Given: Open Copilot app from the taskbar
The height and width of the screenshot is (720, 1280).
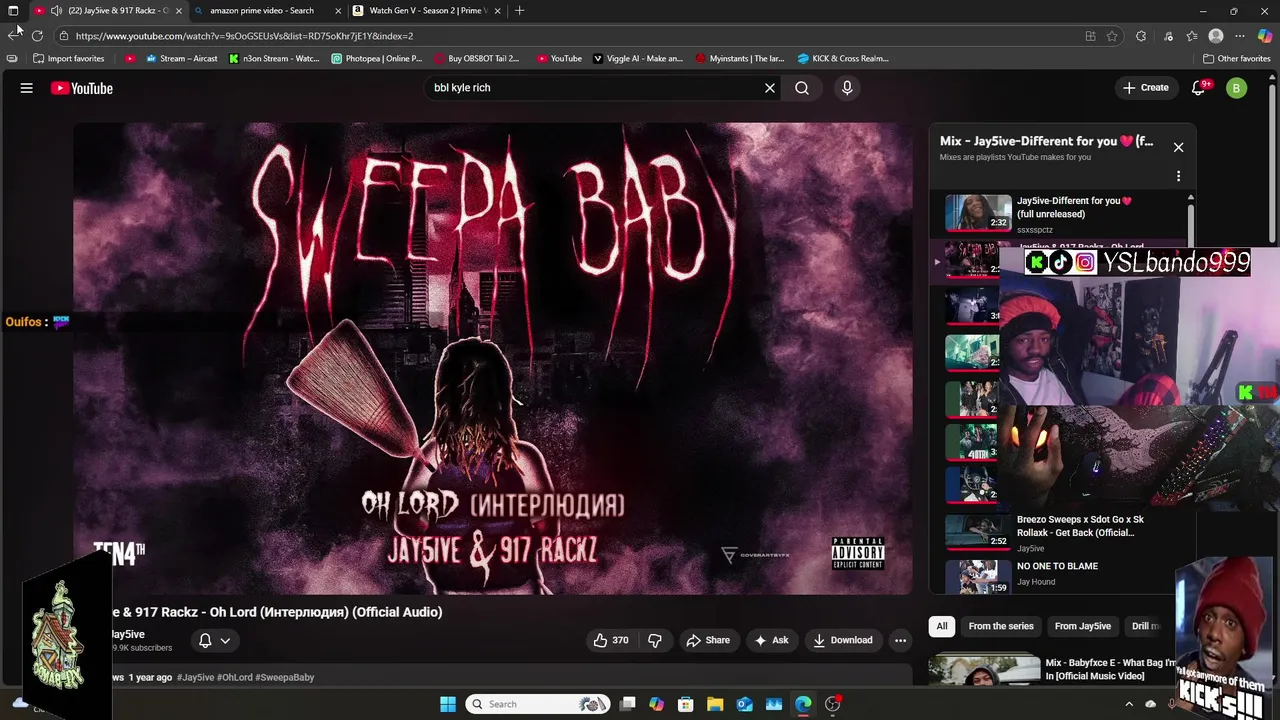Looking at the screenshot, I should (x=656, y=704).
